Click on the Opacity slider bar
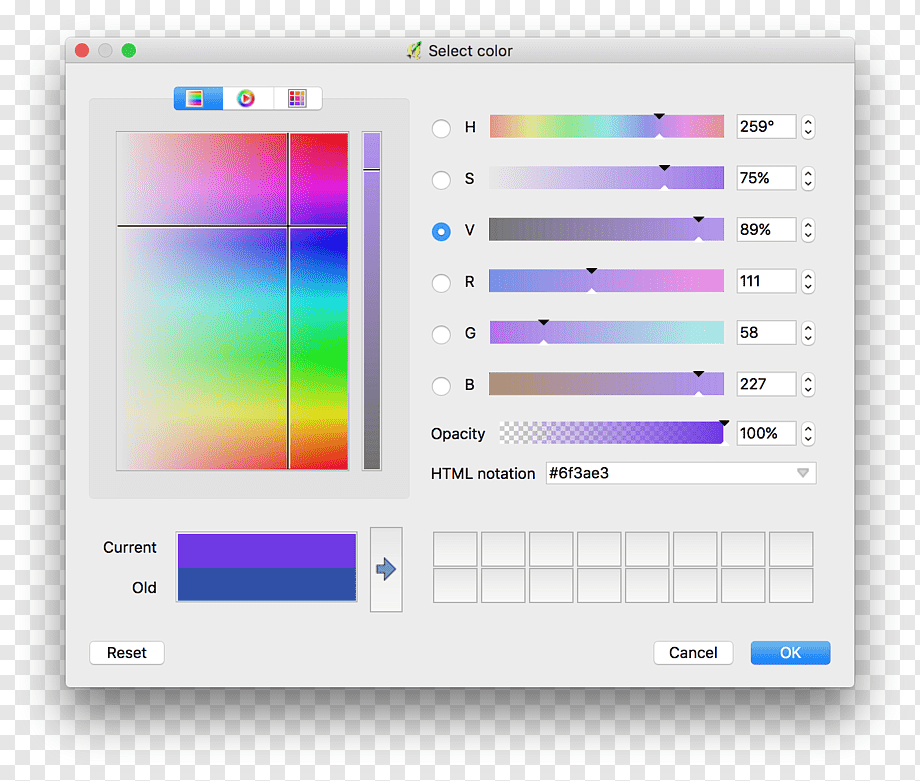Screen dimensions: 920x781 [x=611, y=433]
